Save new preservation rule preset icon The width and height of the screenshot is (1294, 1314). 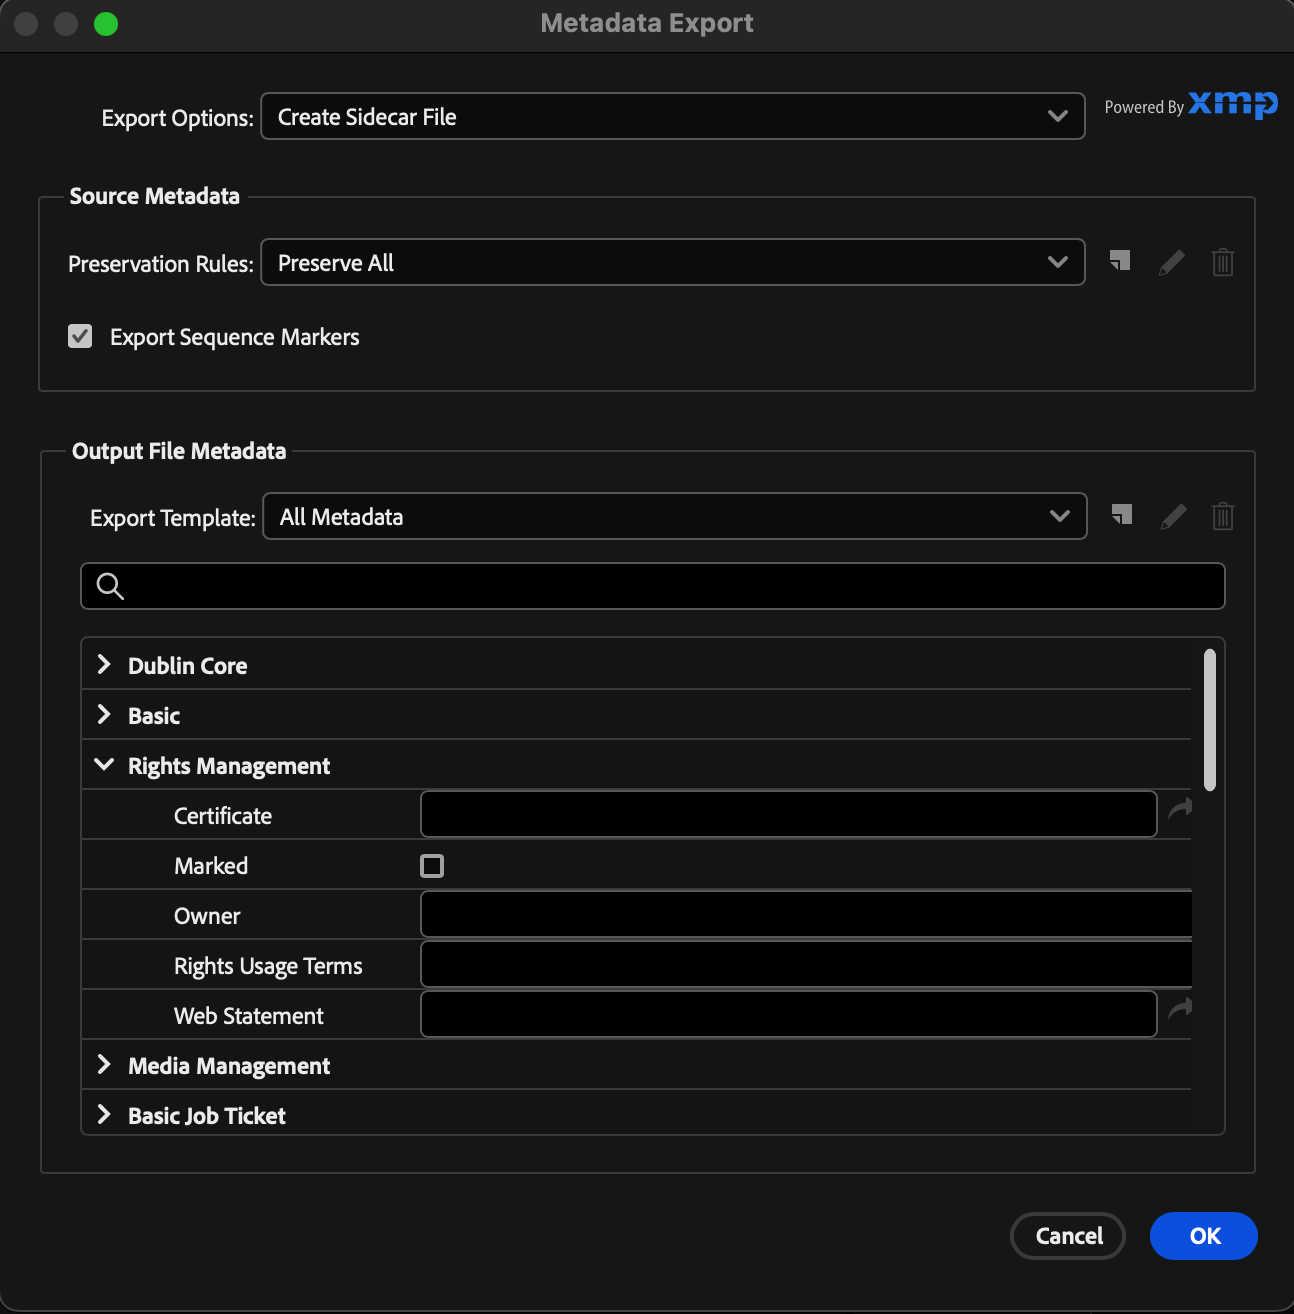pyautogui.click(x=1120, y=262)
